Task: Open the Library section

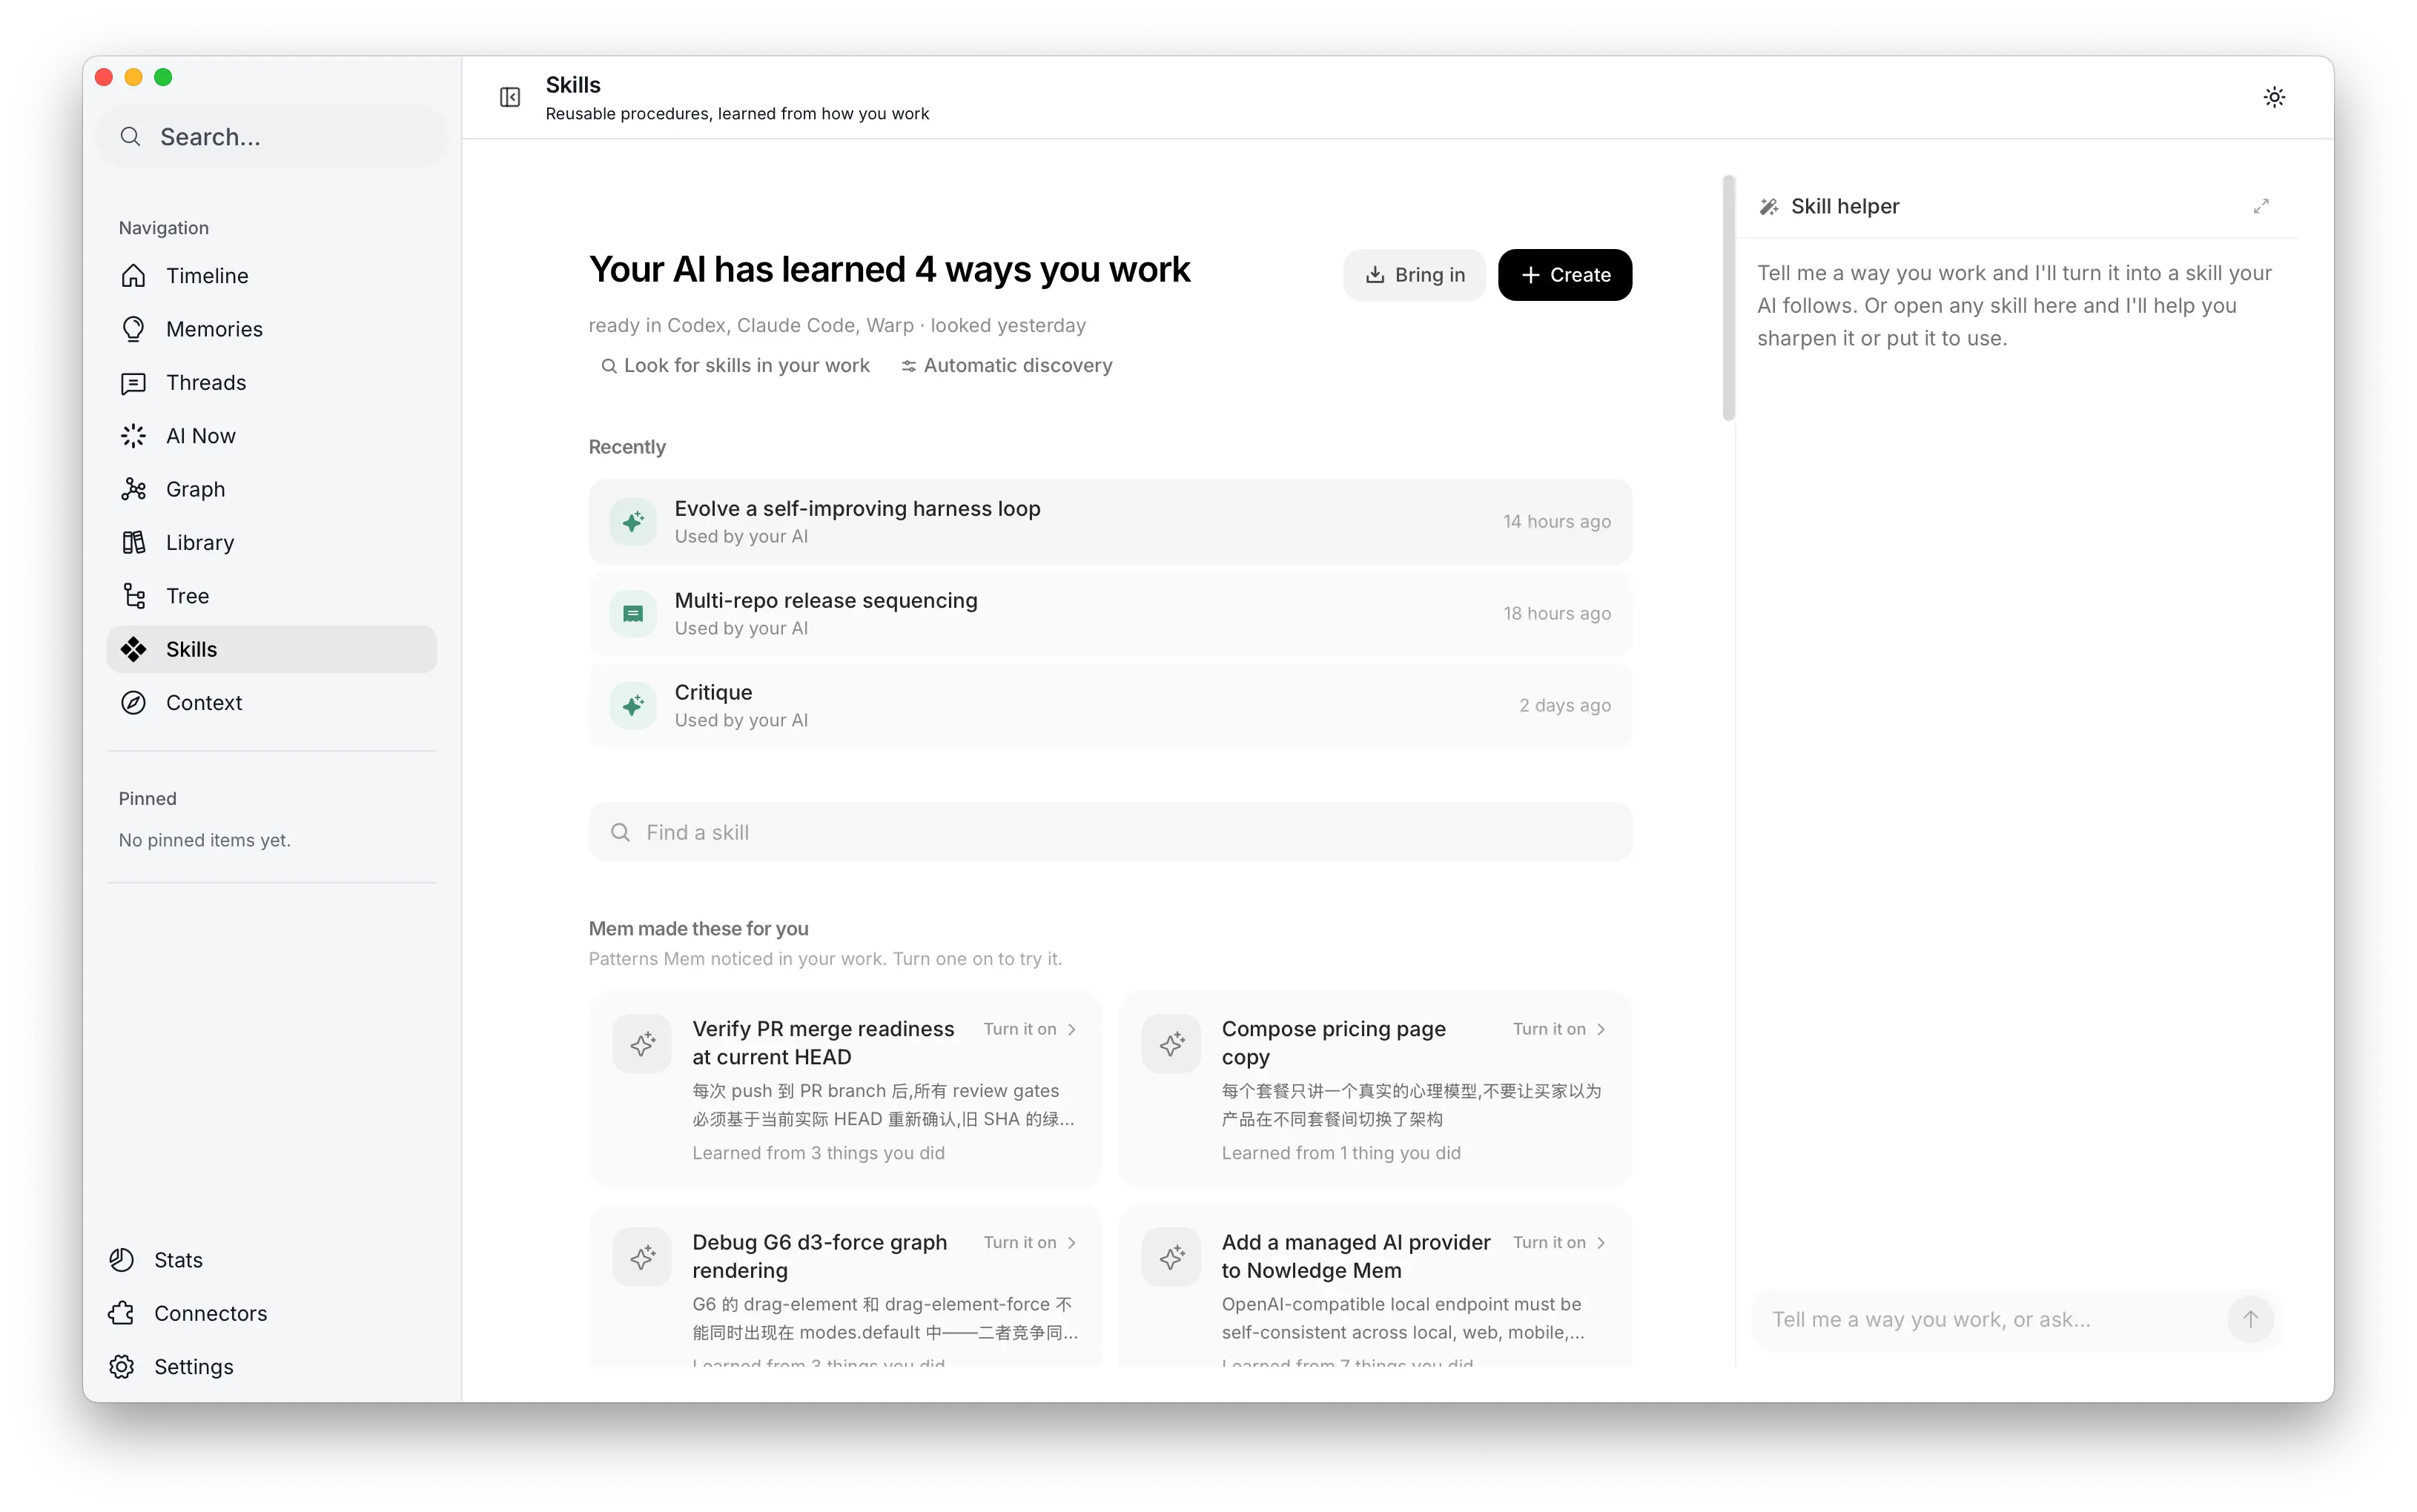Action: pos(272,543)
